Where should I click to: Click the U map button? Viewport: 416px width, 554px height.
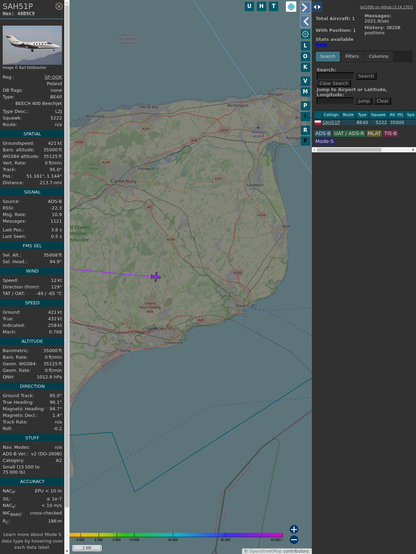(249, 6)
